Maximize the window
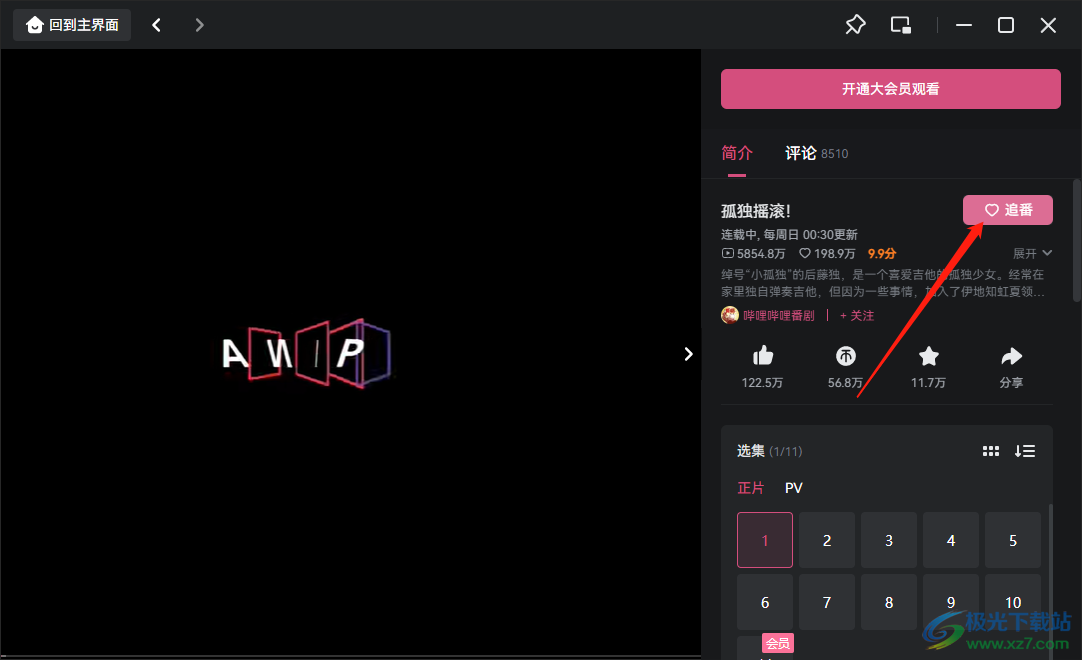This screenshot has height=660, width=1082. (x=1006, y=26)
